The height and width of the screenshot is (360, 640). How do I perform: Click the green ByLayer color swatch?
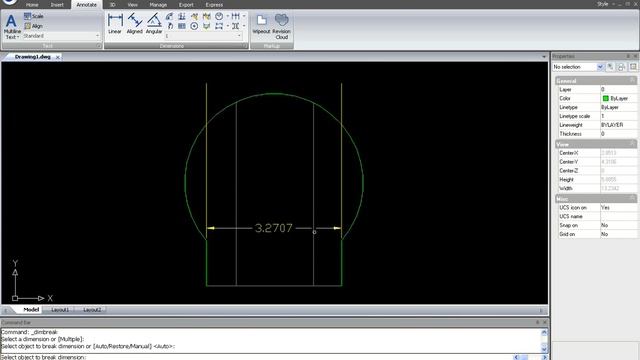(x=606, y=98)
